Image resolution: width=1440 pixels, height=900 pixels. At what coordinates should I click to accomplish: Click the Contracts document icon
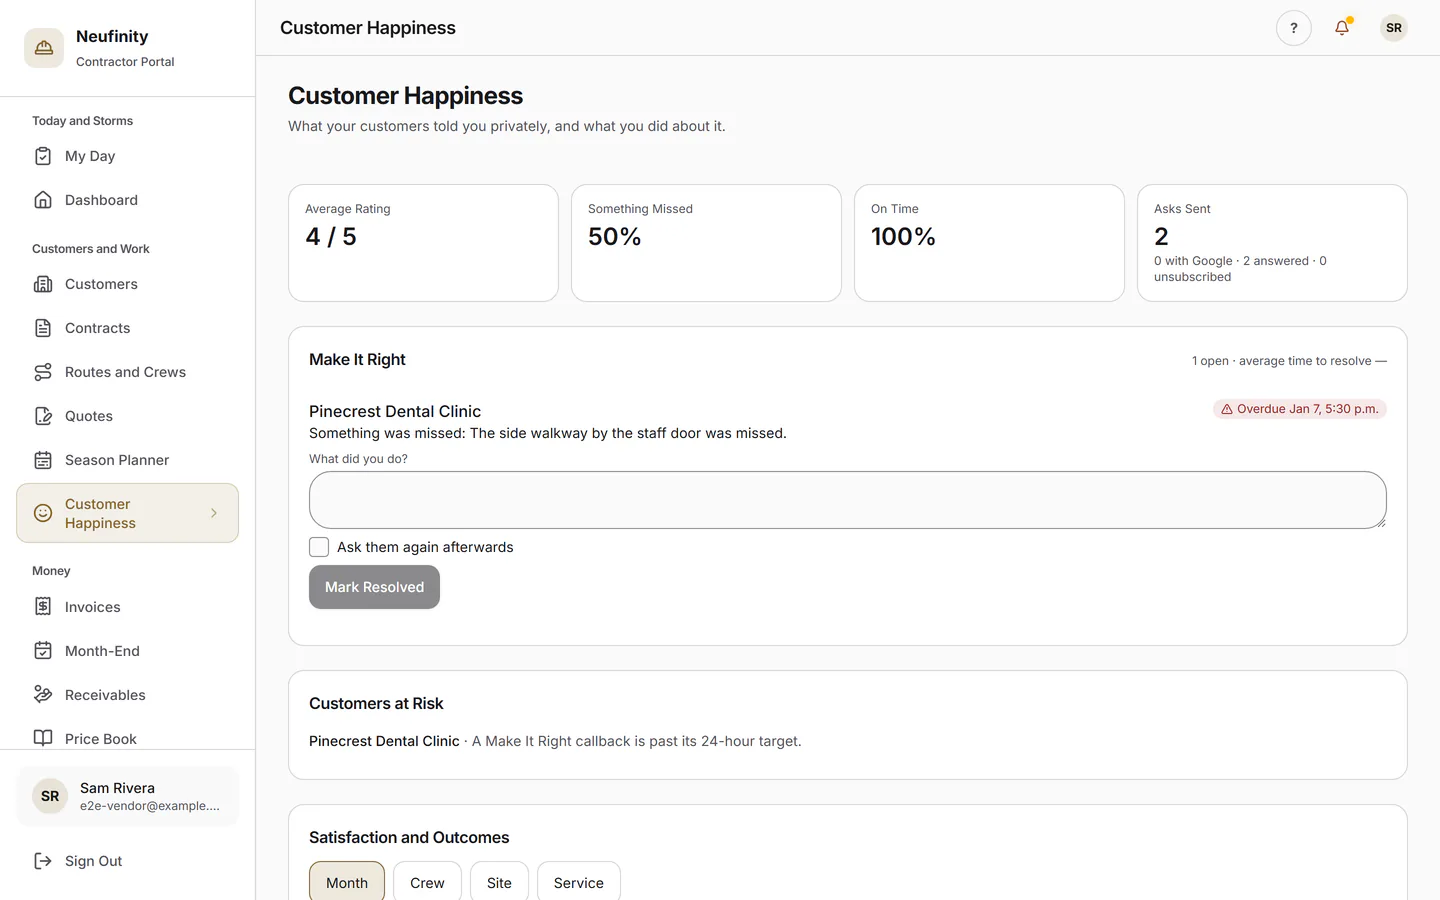pyautogui.click(x=43, y=328)
